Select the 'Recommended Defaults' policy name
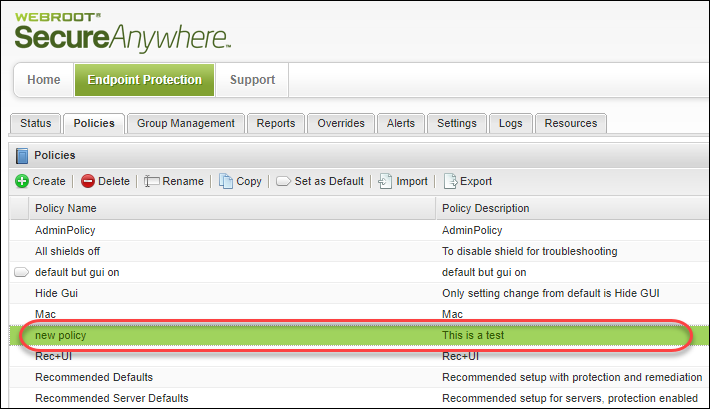Screen dimensions: 710x409 click(x=94, y=377)
